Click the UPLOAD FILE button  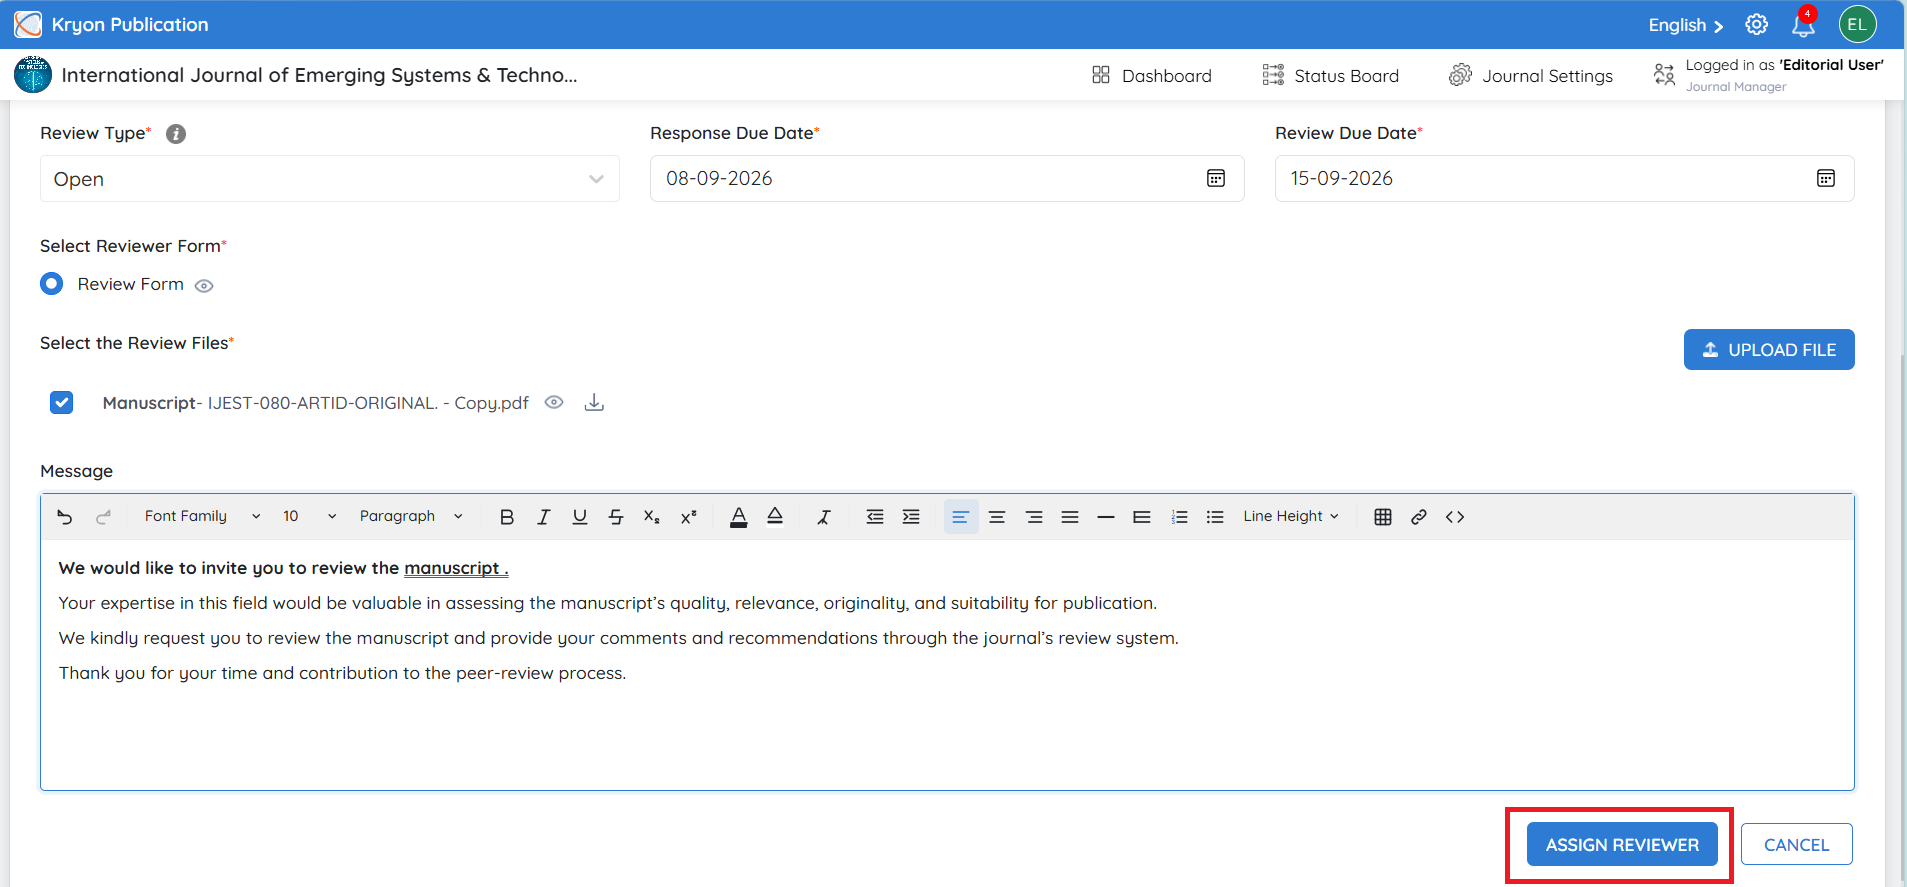pyautogui.click(x=1769, y=349)
